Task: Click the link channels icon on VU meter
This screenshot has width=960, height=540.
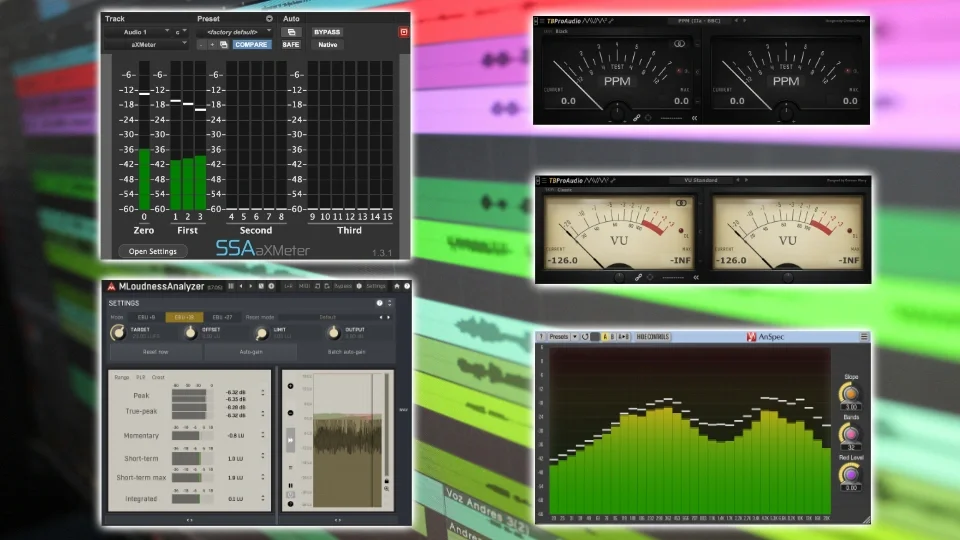Action: (639, 277)
